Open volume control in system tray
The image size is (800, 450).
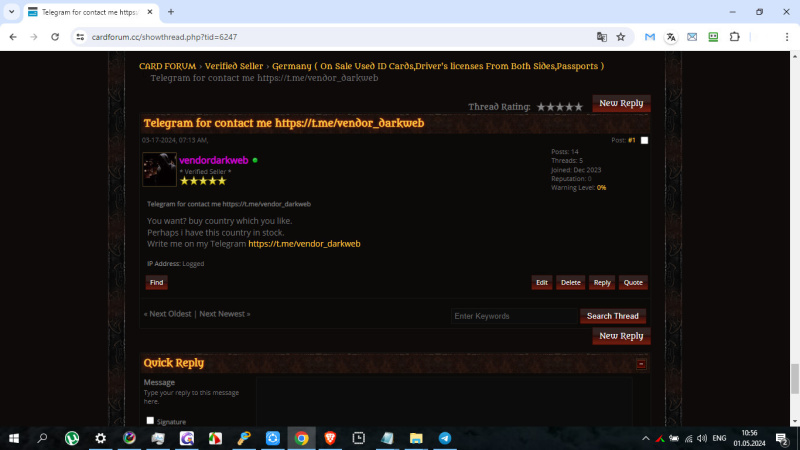(x=702, y=438)
